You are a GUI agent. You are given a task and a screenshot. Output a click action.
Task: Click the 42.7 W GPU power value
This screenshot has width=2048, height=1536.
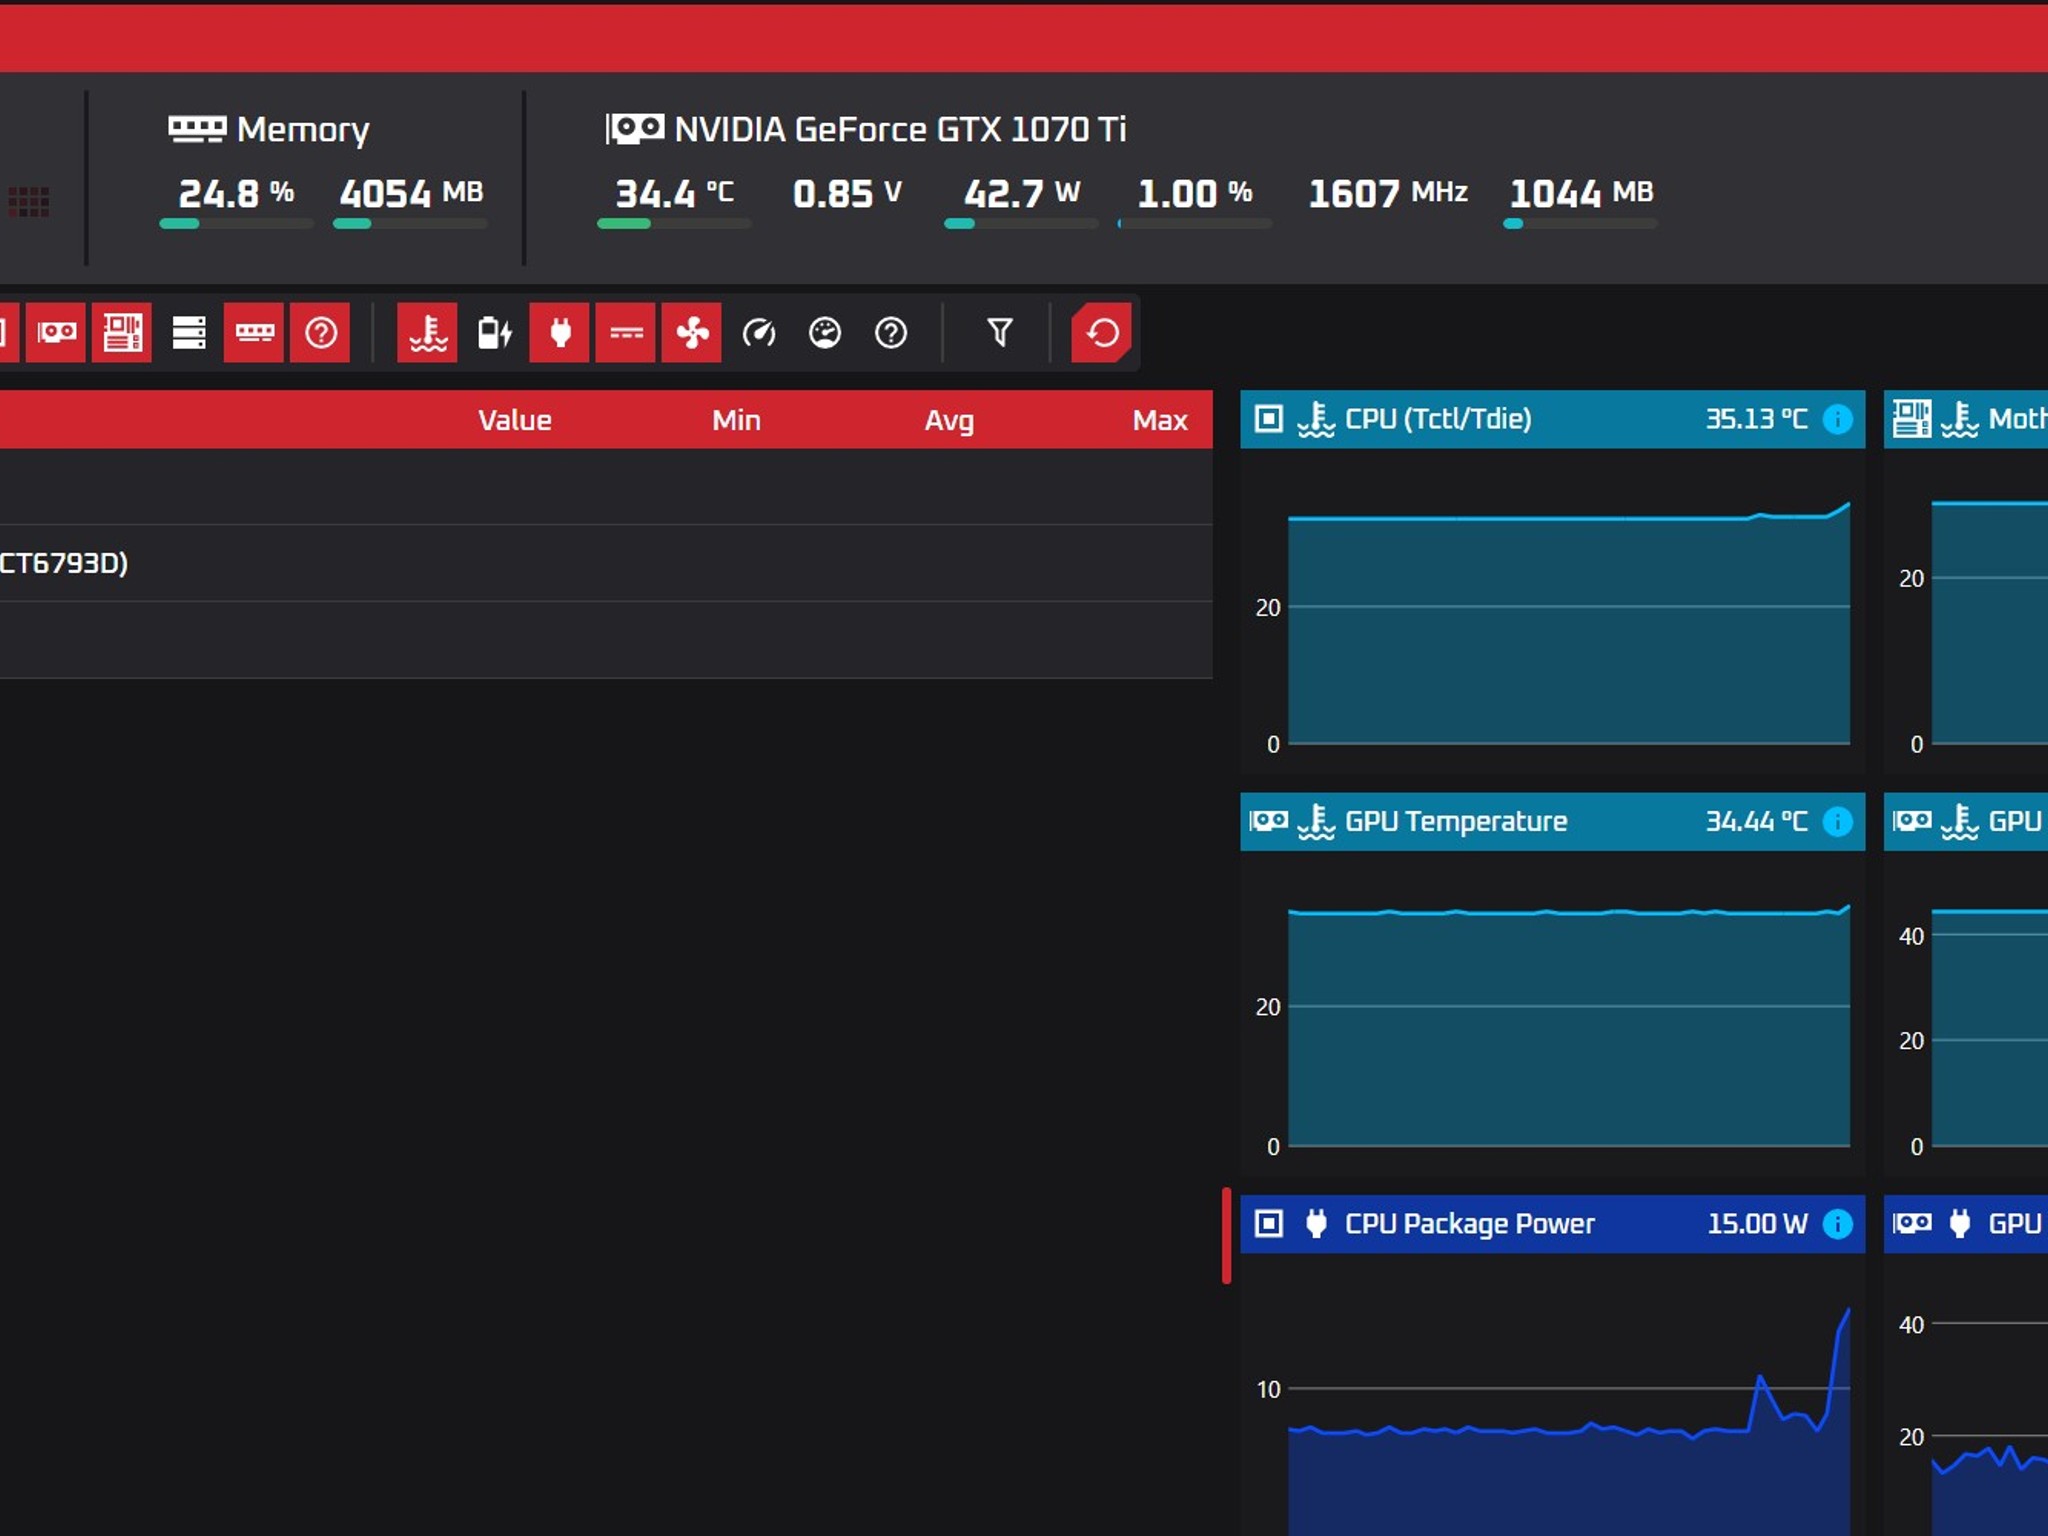pyautogui.click(x=1021, y=193)
